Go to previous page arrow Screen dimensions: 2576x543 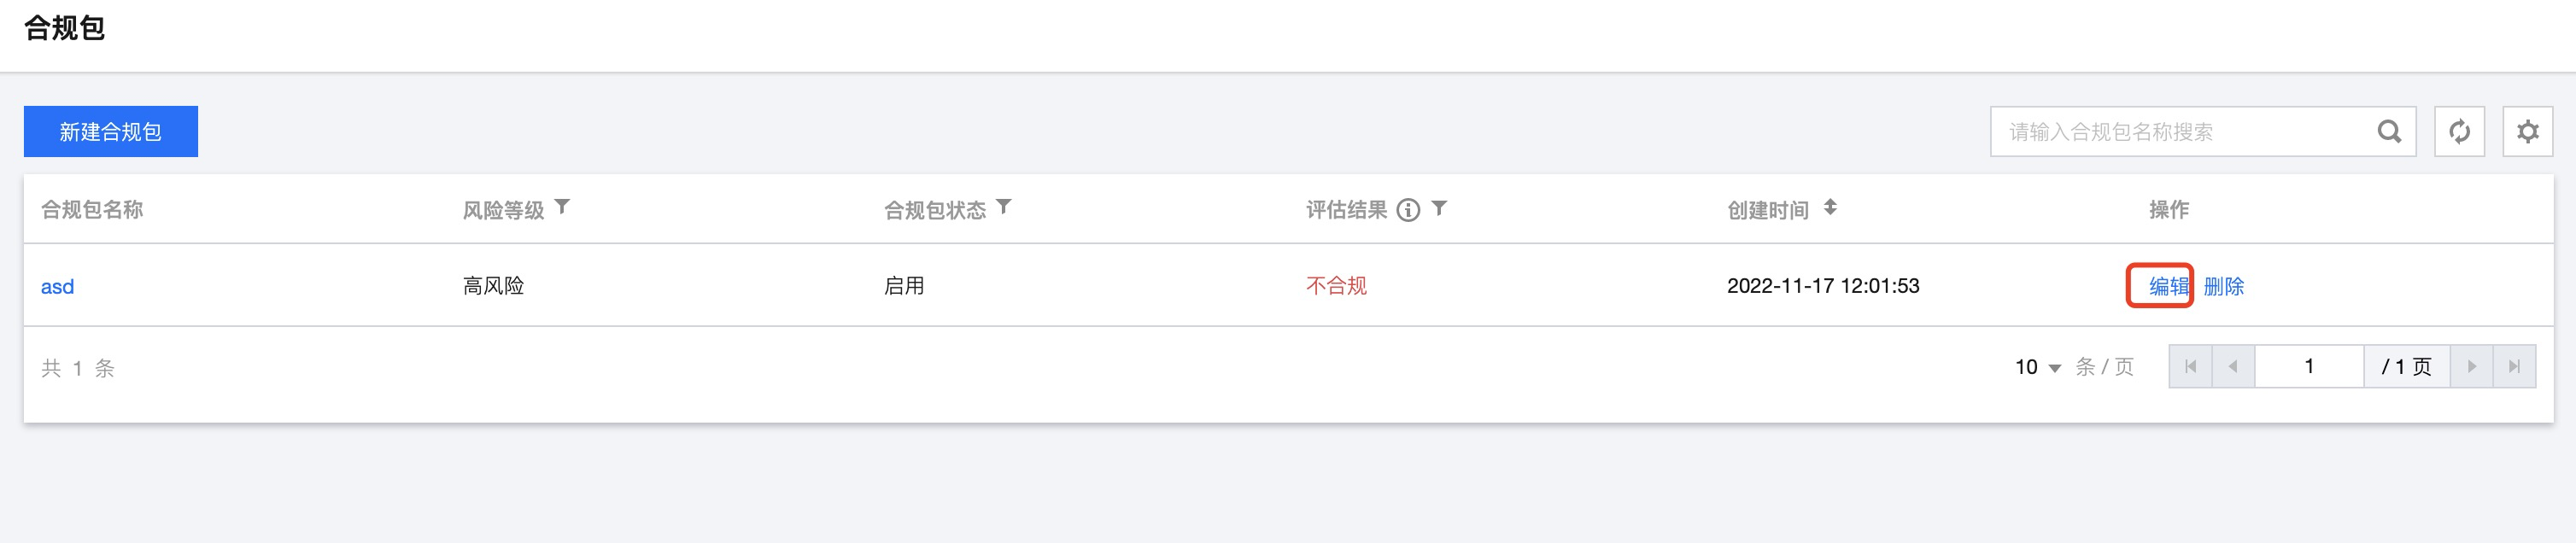coord(2233,367)
